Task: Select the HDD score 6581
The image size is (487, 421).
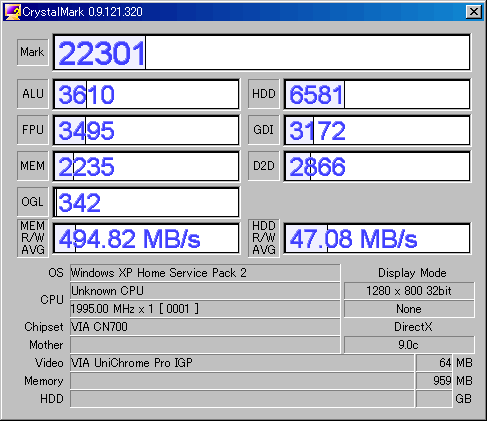Action: pyautogui.click(x=377, y=94)
